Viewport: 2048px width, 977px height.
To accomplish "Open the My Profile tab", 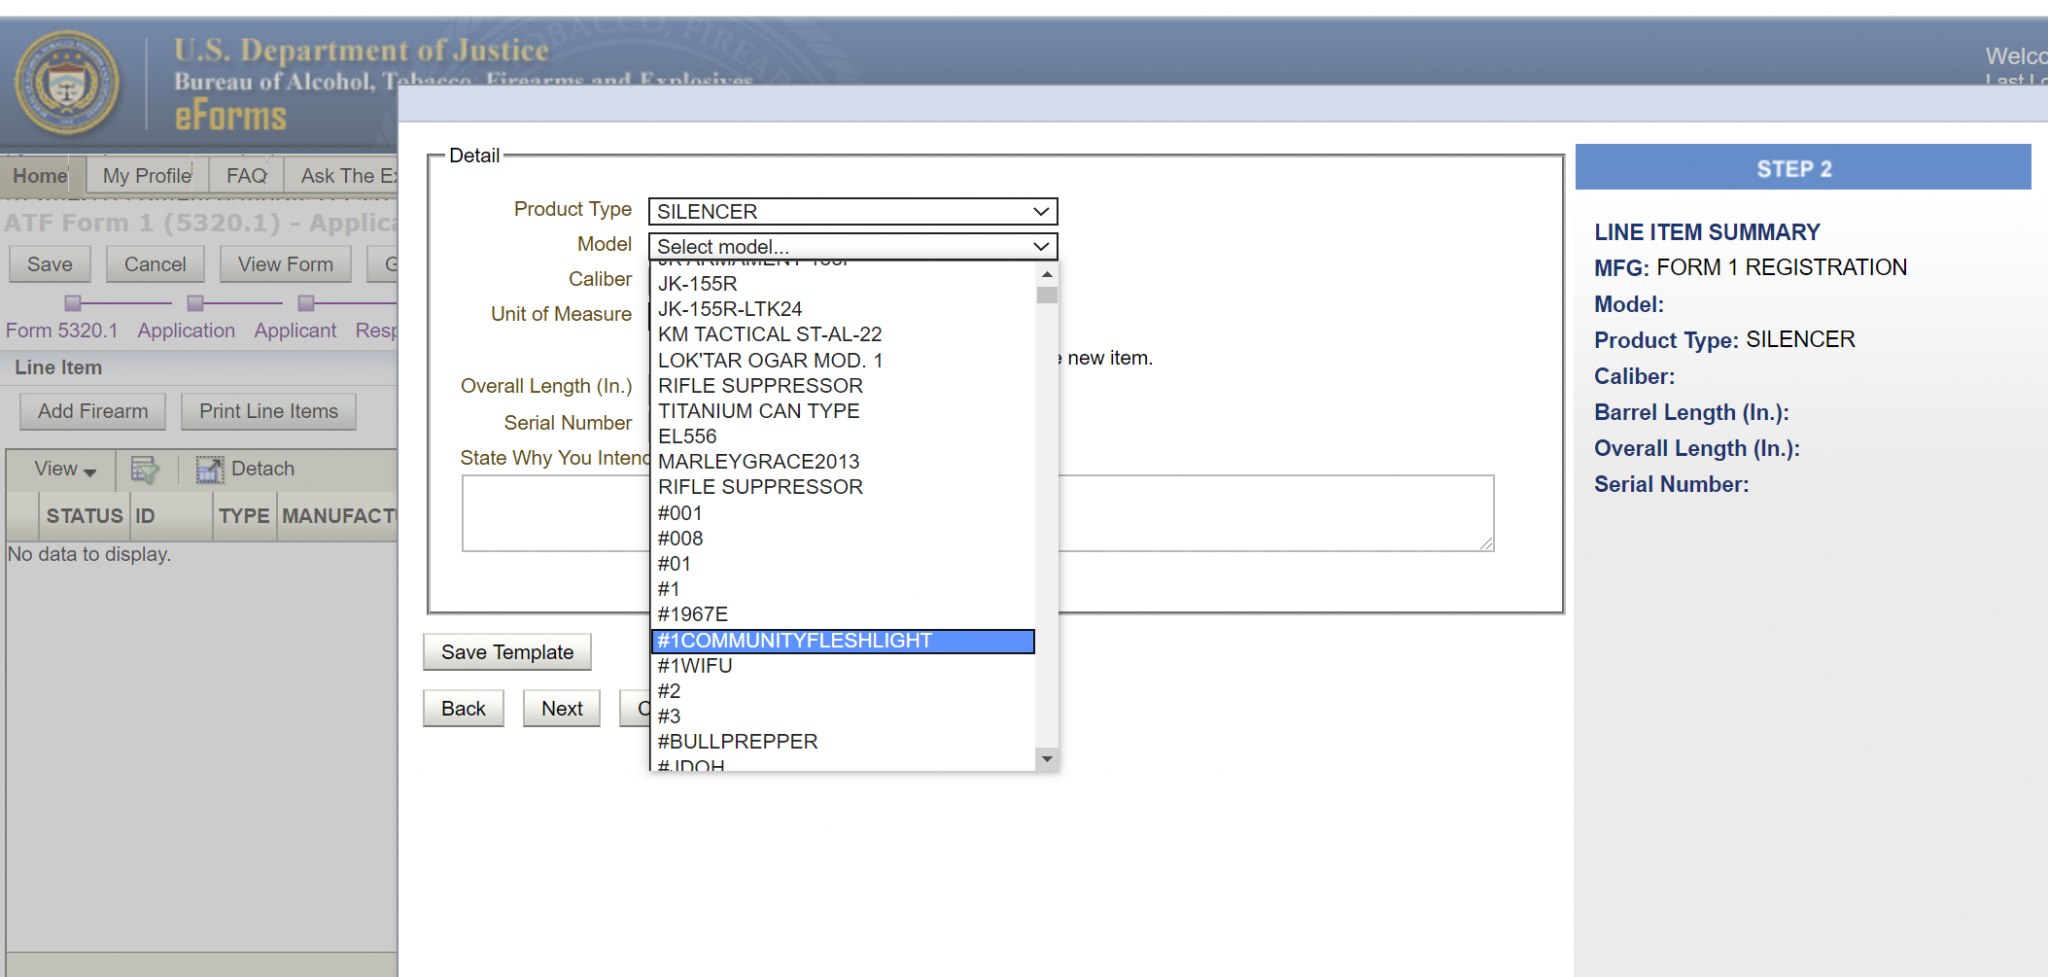I will pos(147,176).
